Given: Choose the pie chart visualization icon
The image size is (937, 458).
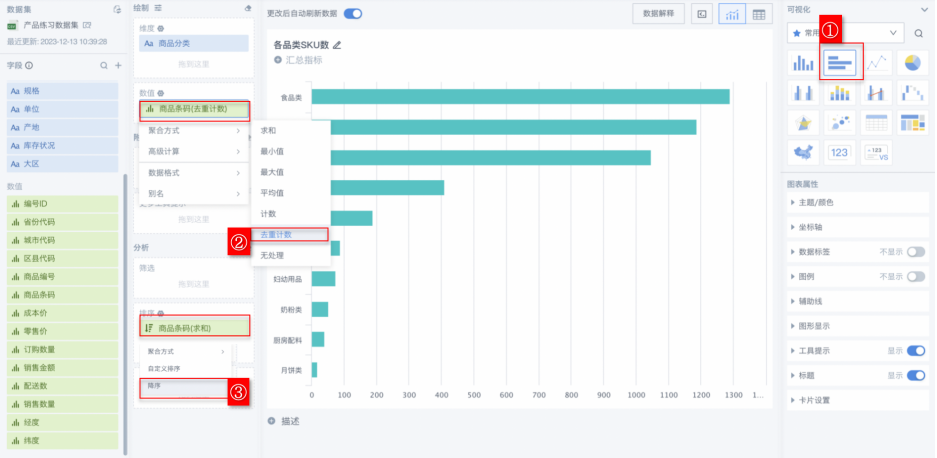Looking at the screenshot, I should (x=911, y=63).
